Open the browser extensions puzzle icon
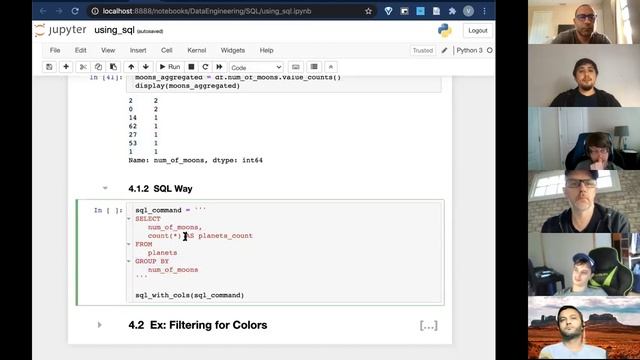This screenshot has height=360, width=640. pos(452,11)
